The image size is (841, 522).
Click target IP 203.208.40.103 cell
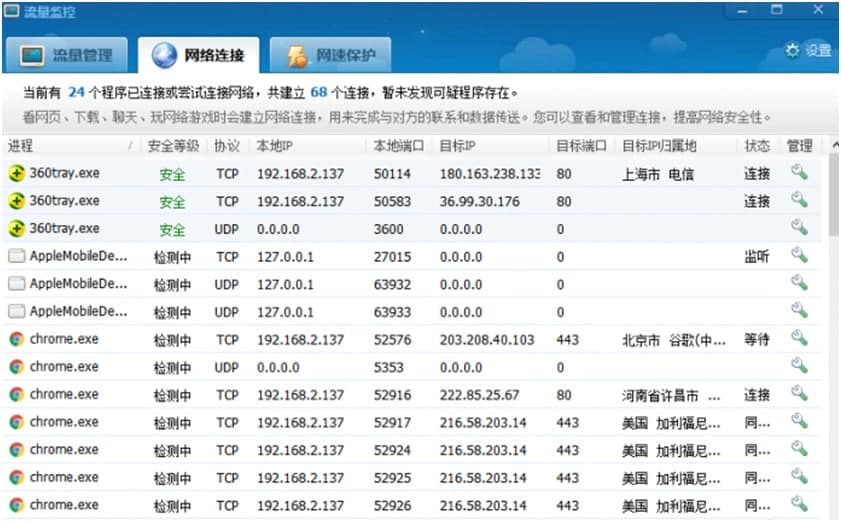pos(487,340)
